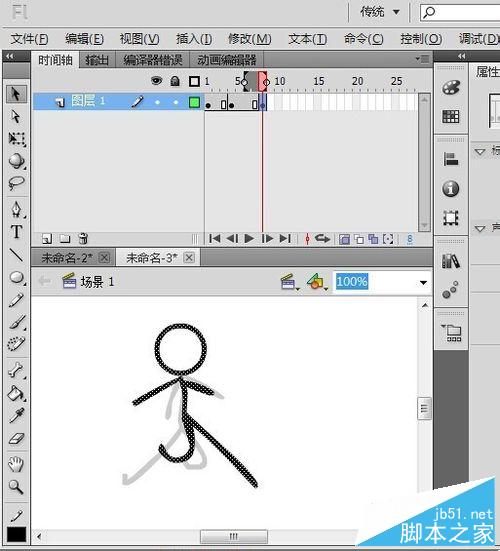Collapse the tools panel double arrows
This screenshot has height=551, width=500.
(x=10, y=57)
